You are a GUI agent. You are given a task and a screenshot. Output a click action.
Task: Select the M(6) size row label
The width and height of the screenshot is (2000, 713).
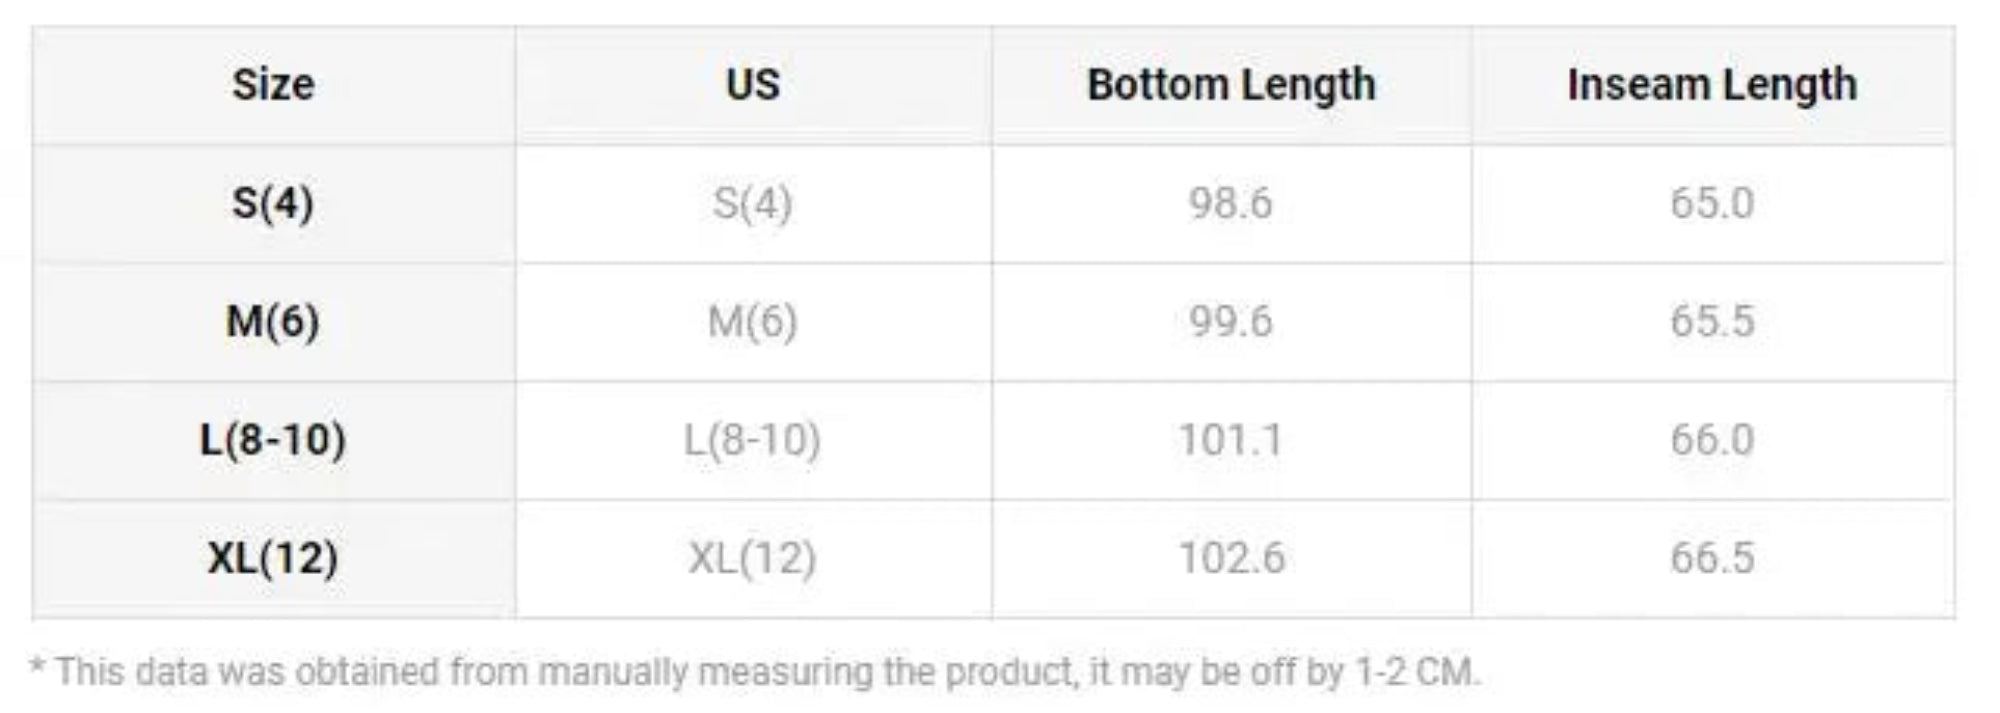point(273,322)
